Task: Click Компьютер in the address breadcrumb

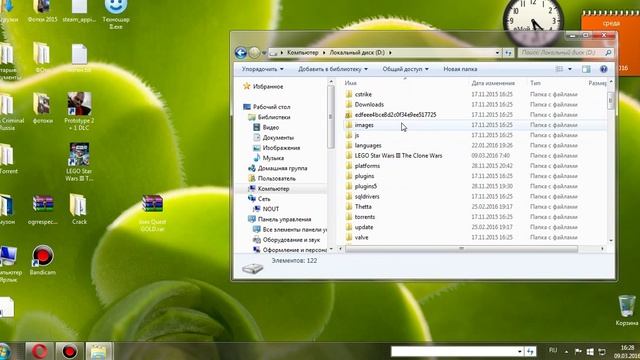Action: (x=302, y=53)
